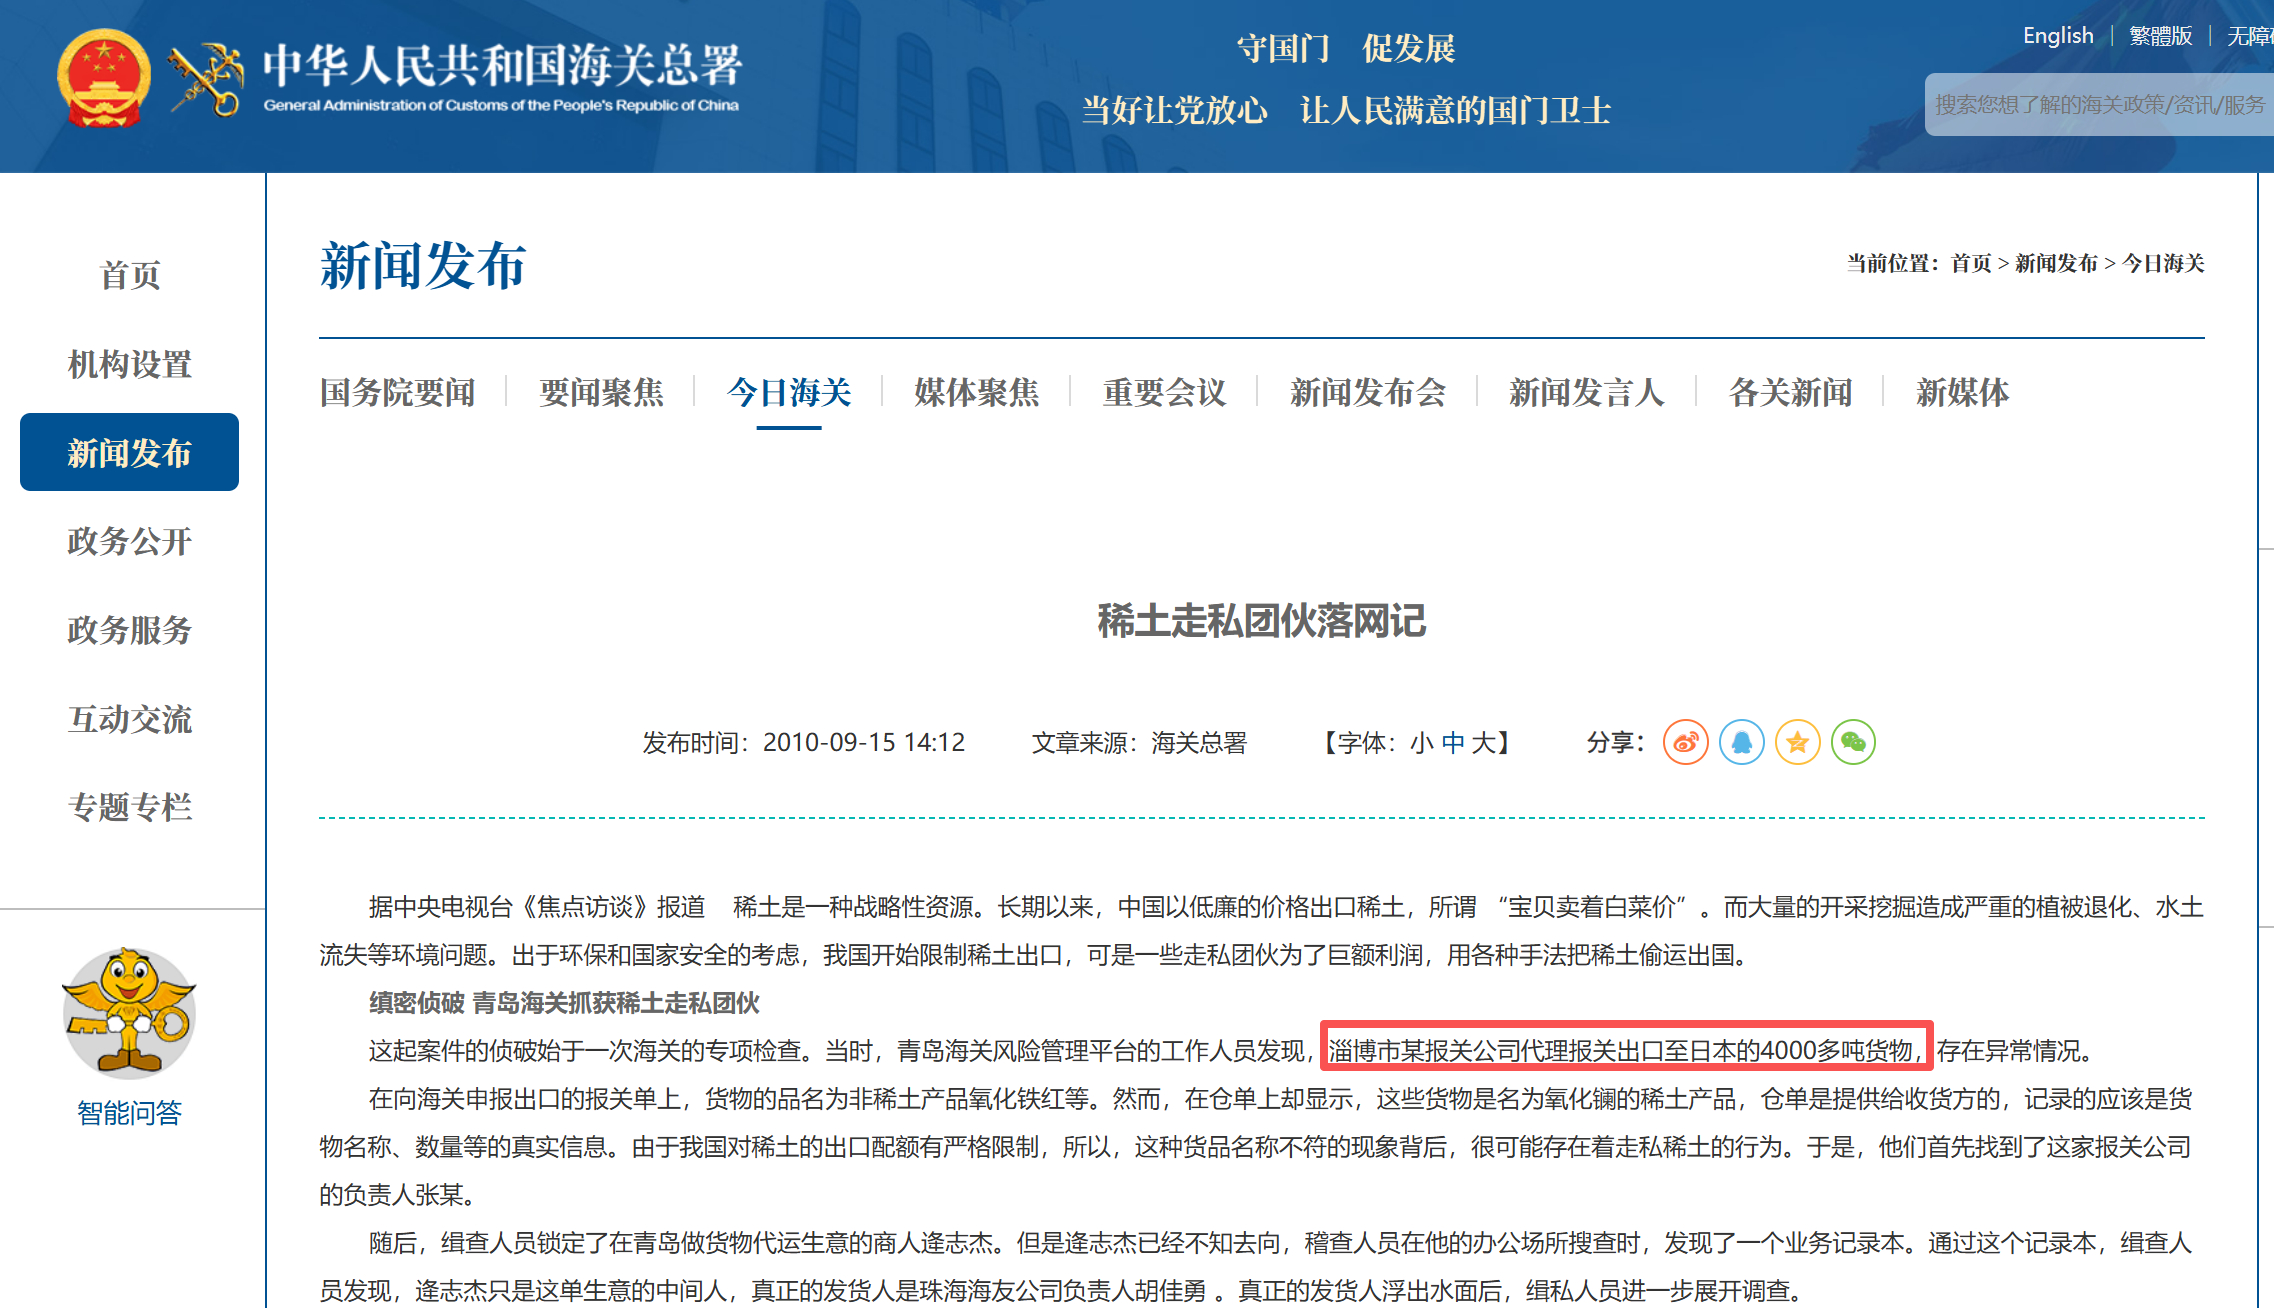Open 互动交流 in sidebar
Image resolution: width=2274 pixels, height=1308 pixels.
click(x=130, y=719)
